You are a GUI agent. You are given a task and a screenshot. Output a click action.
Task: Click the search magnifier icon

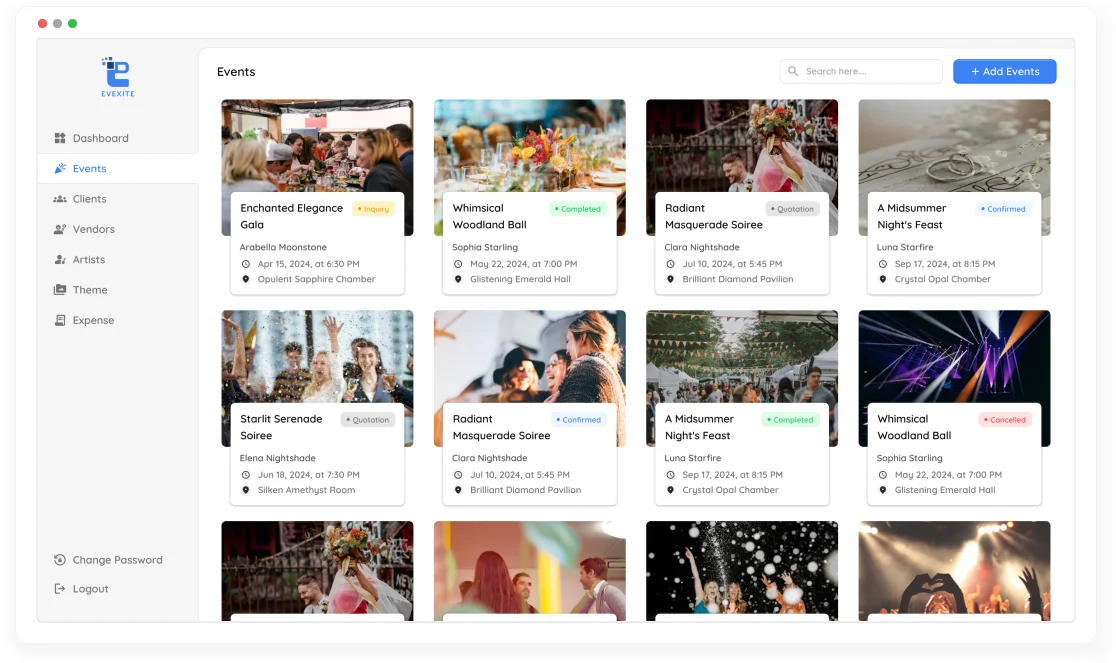click(793, 72)
